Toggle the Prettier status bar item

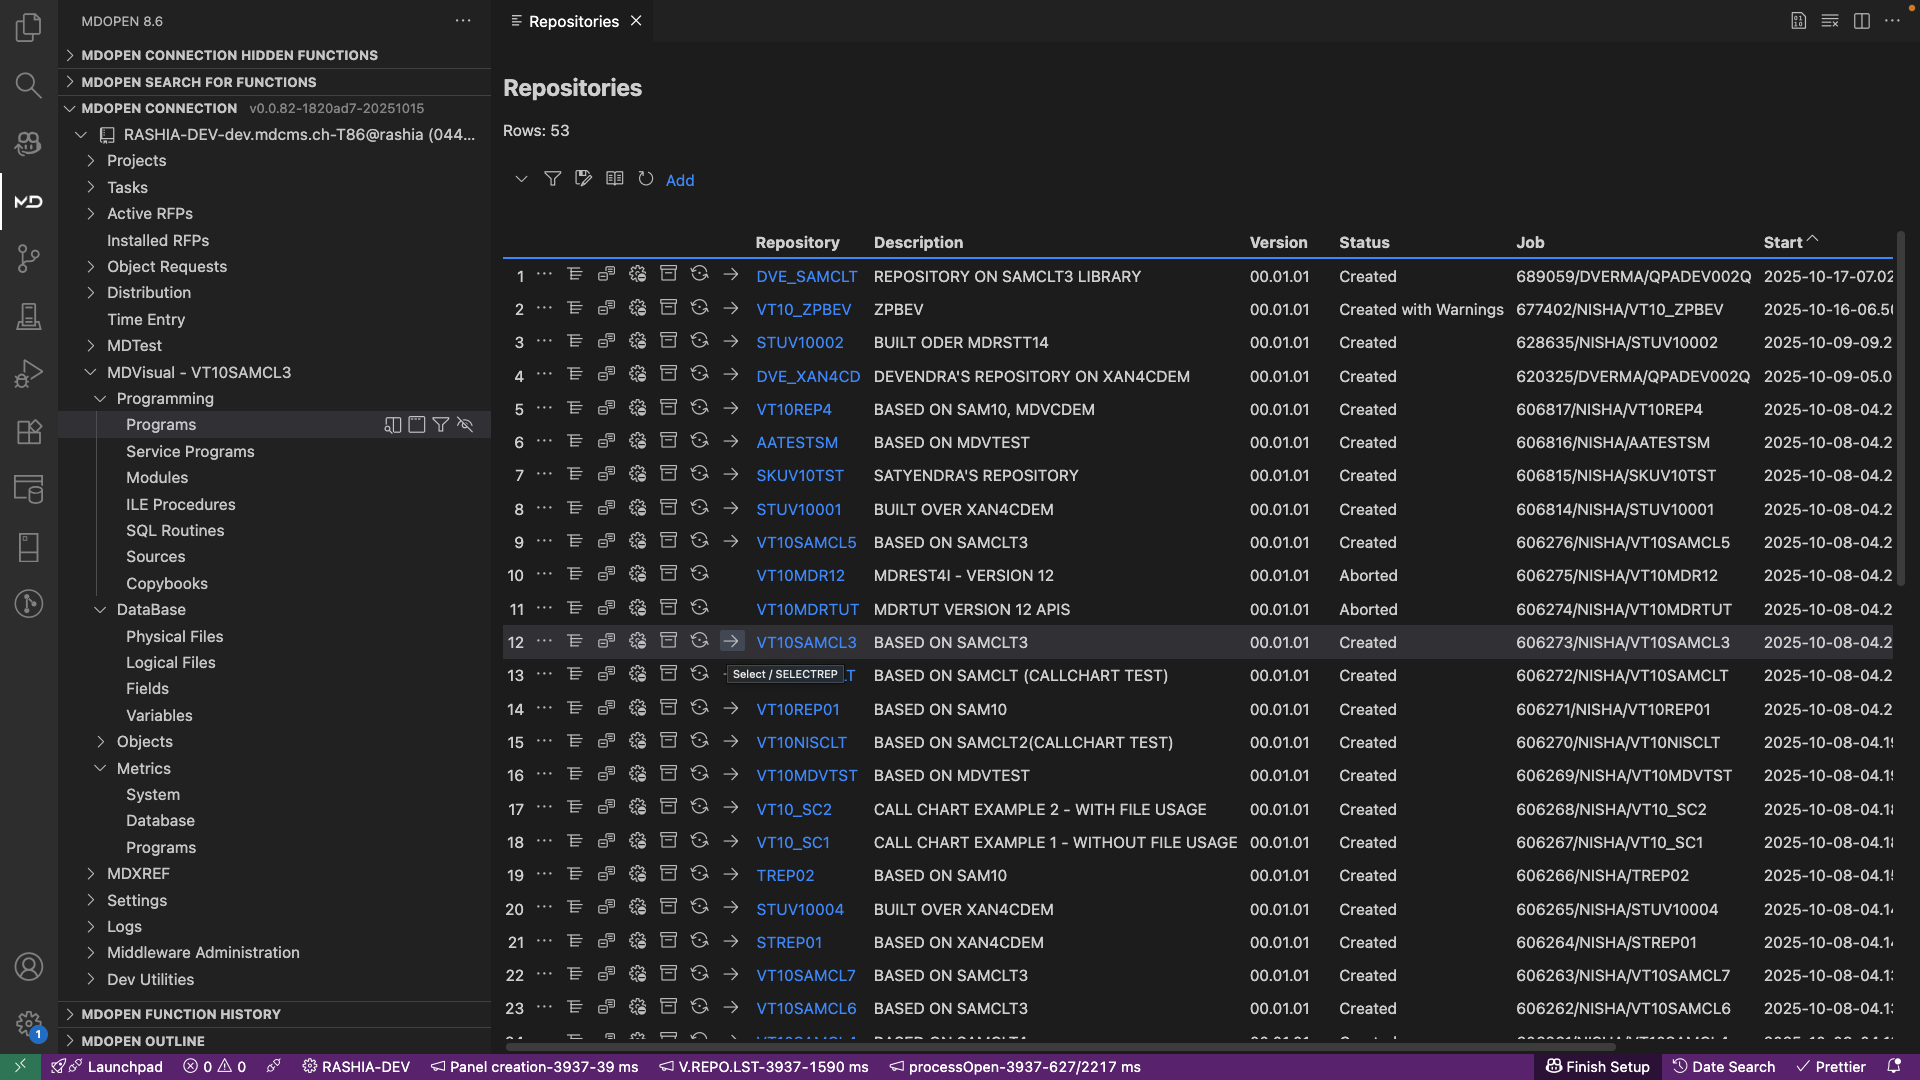(1830, 1067)
